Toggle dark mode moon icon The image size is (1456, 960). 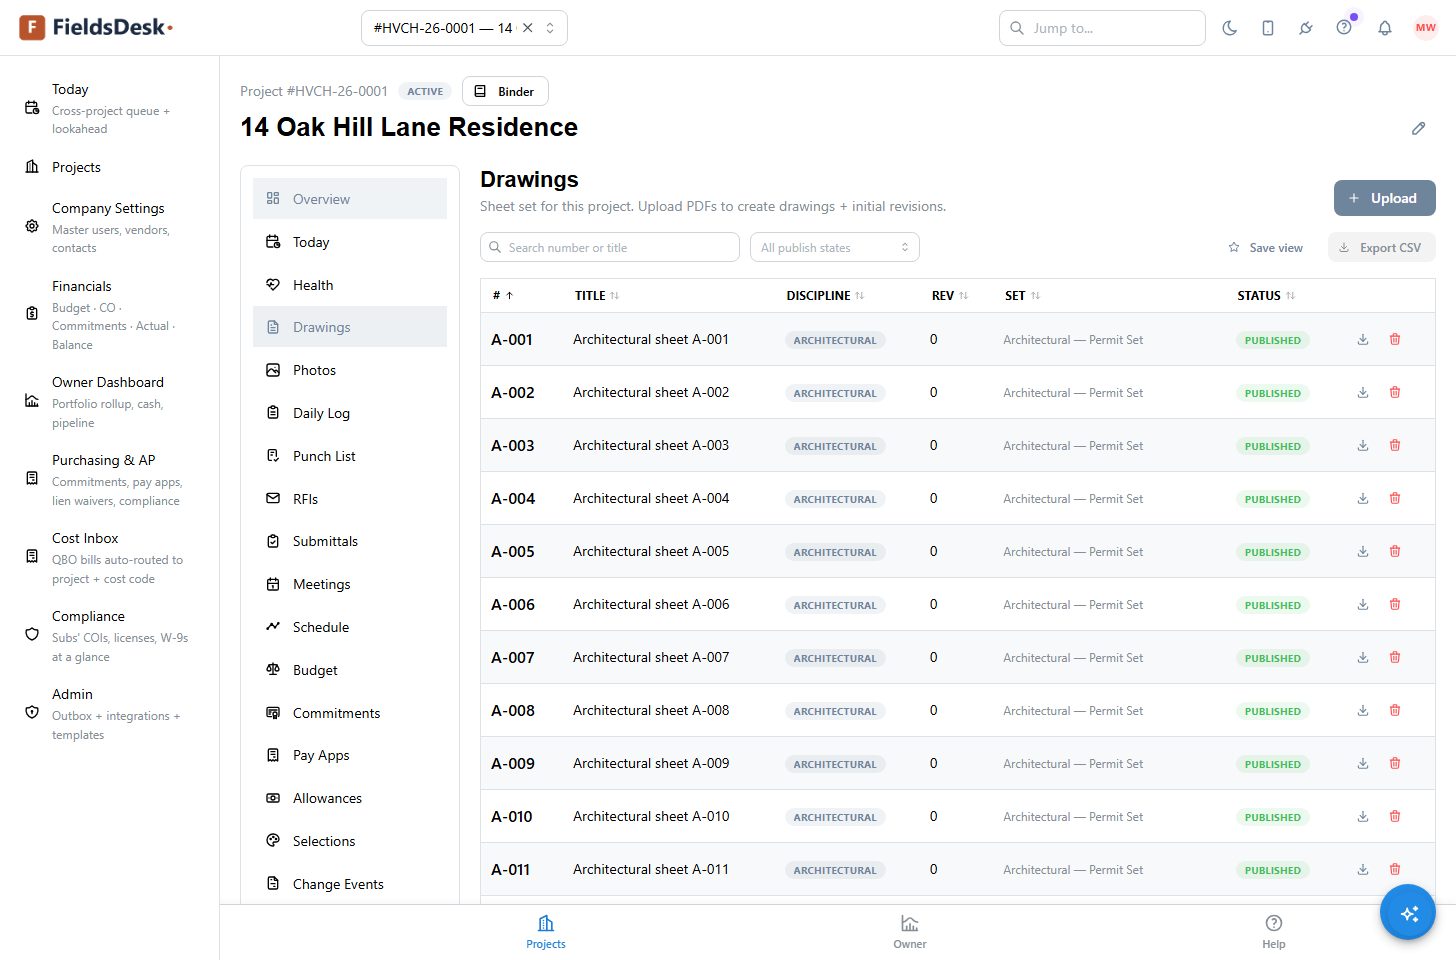coord(1230,28)
